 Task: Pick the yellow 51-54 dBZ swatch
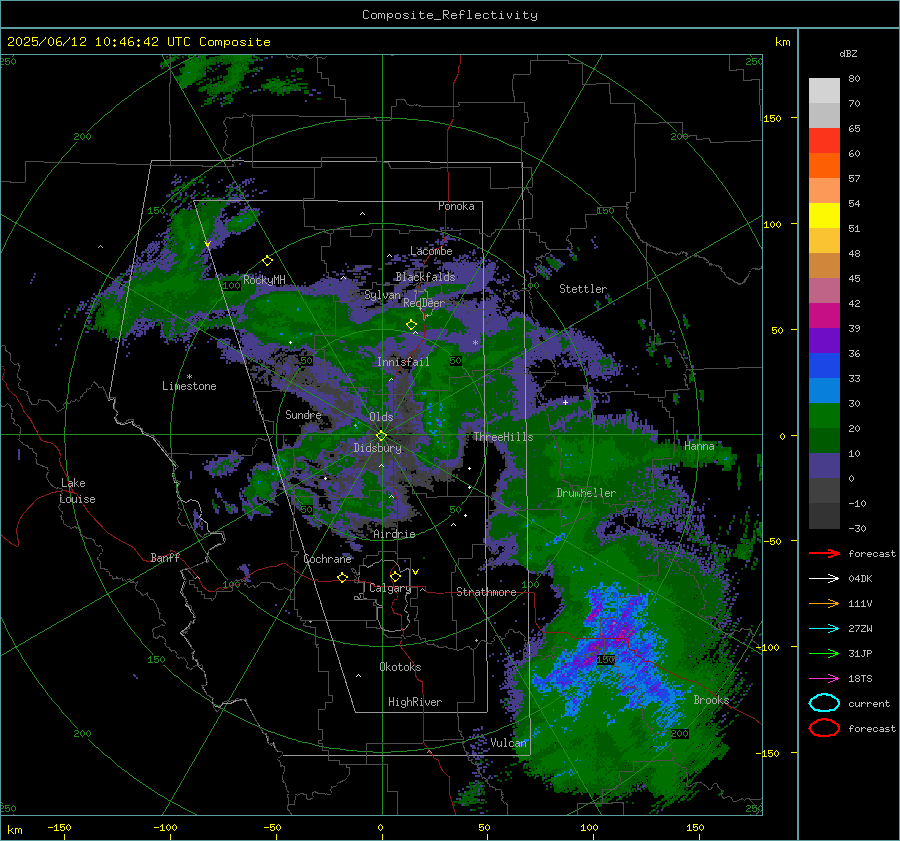pos(824,216)
